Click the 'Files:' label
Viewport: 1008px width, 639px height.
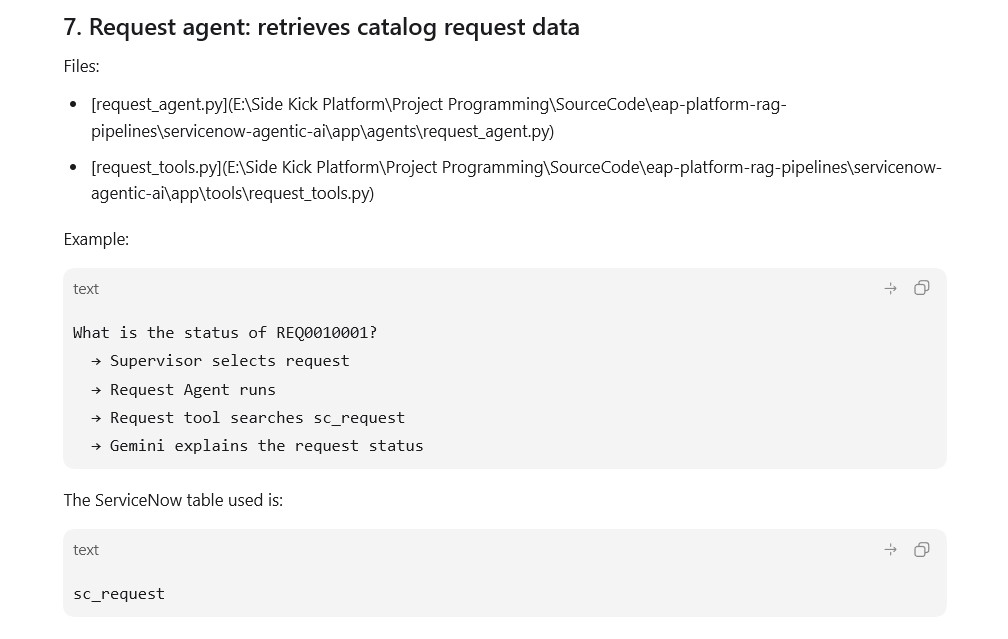[81, 66]
